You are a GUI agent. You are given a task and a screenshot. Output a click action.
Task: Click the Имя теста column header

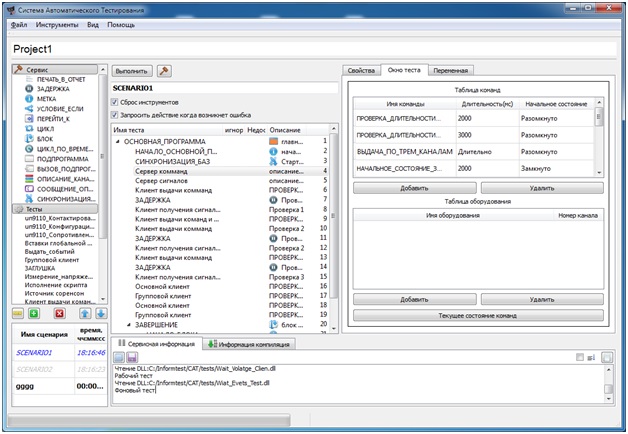167,130
